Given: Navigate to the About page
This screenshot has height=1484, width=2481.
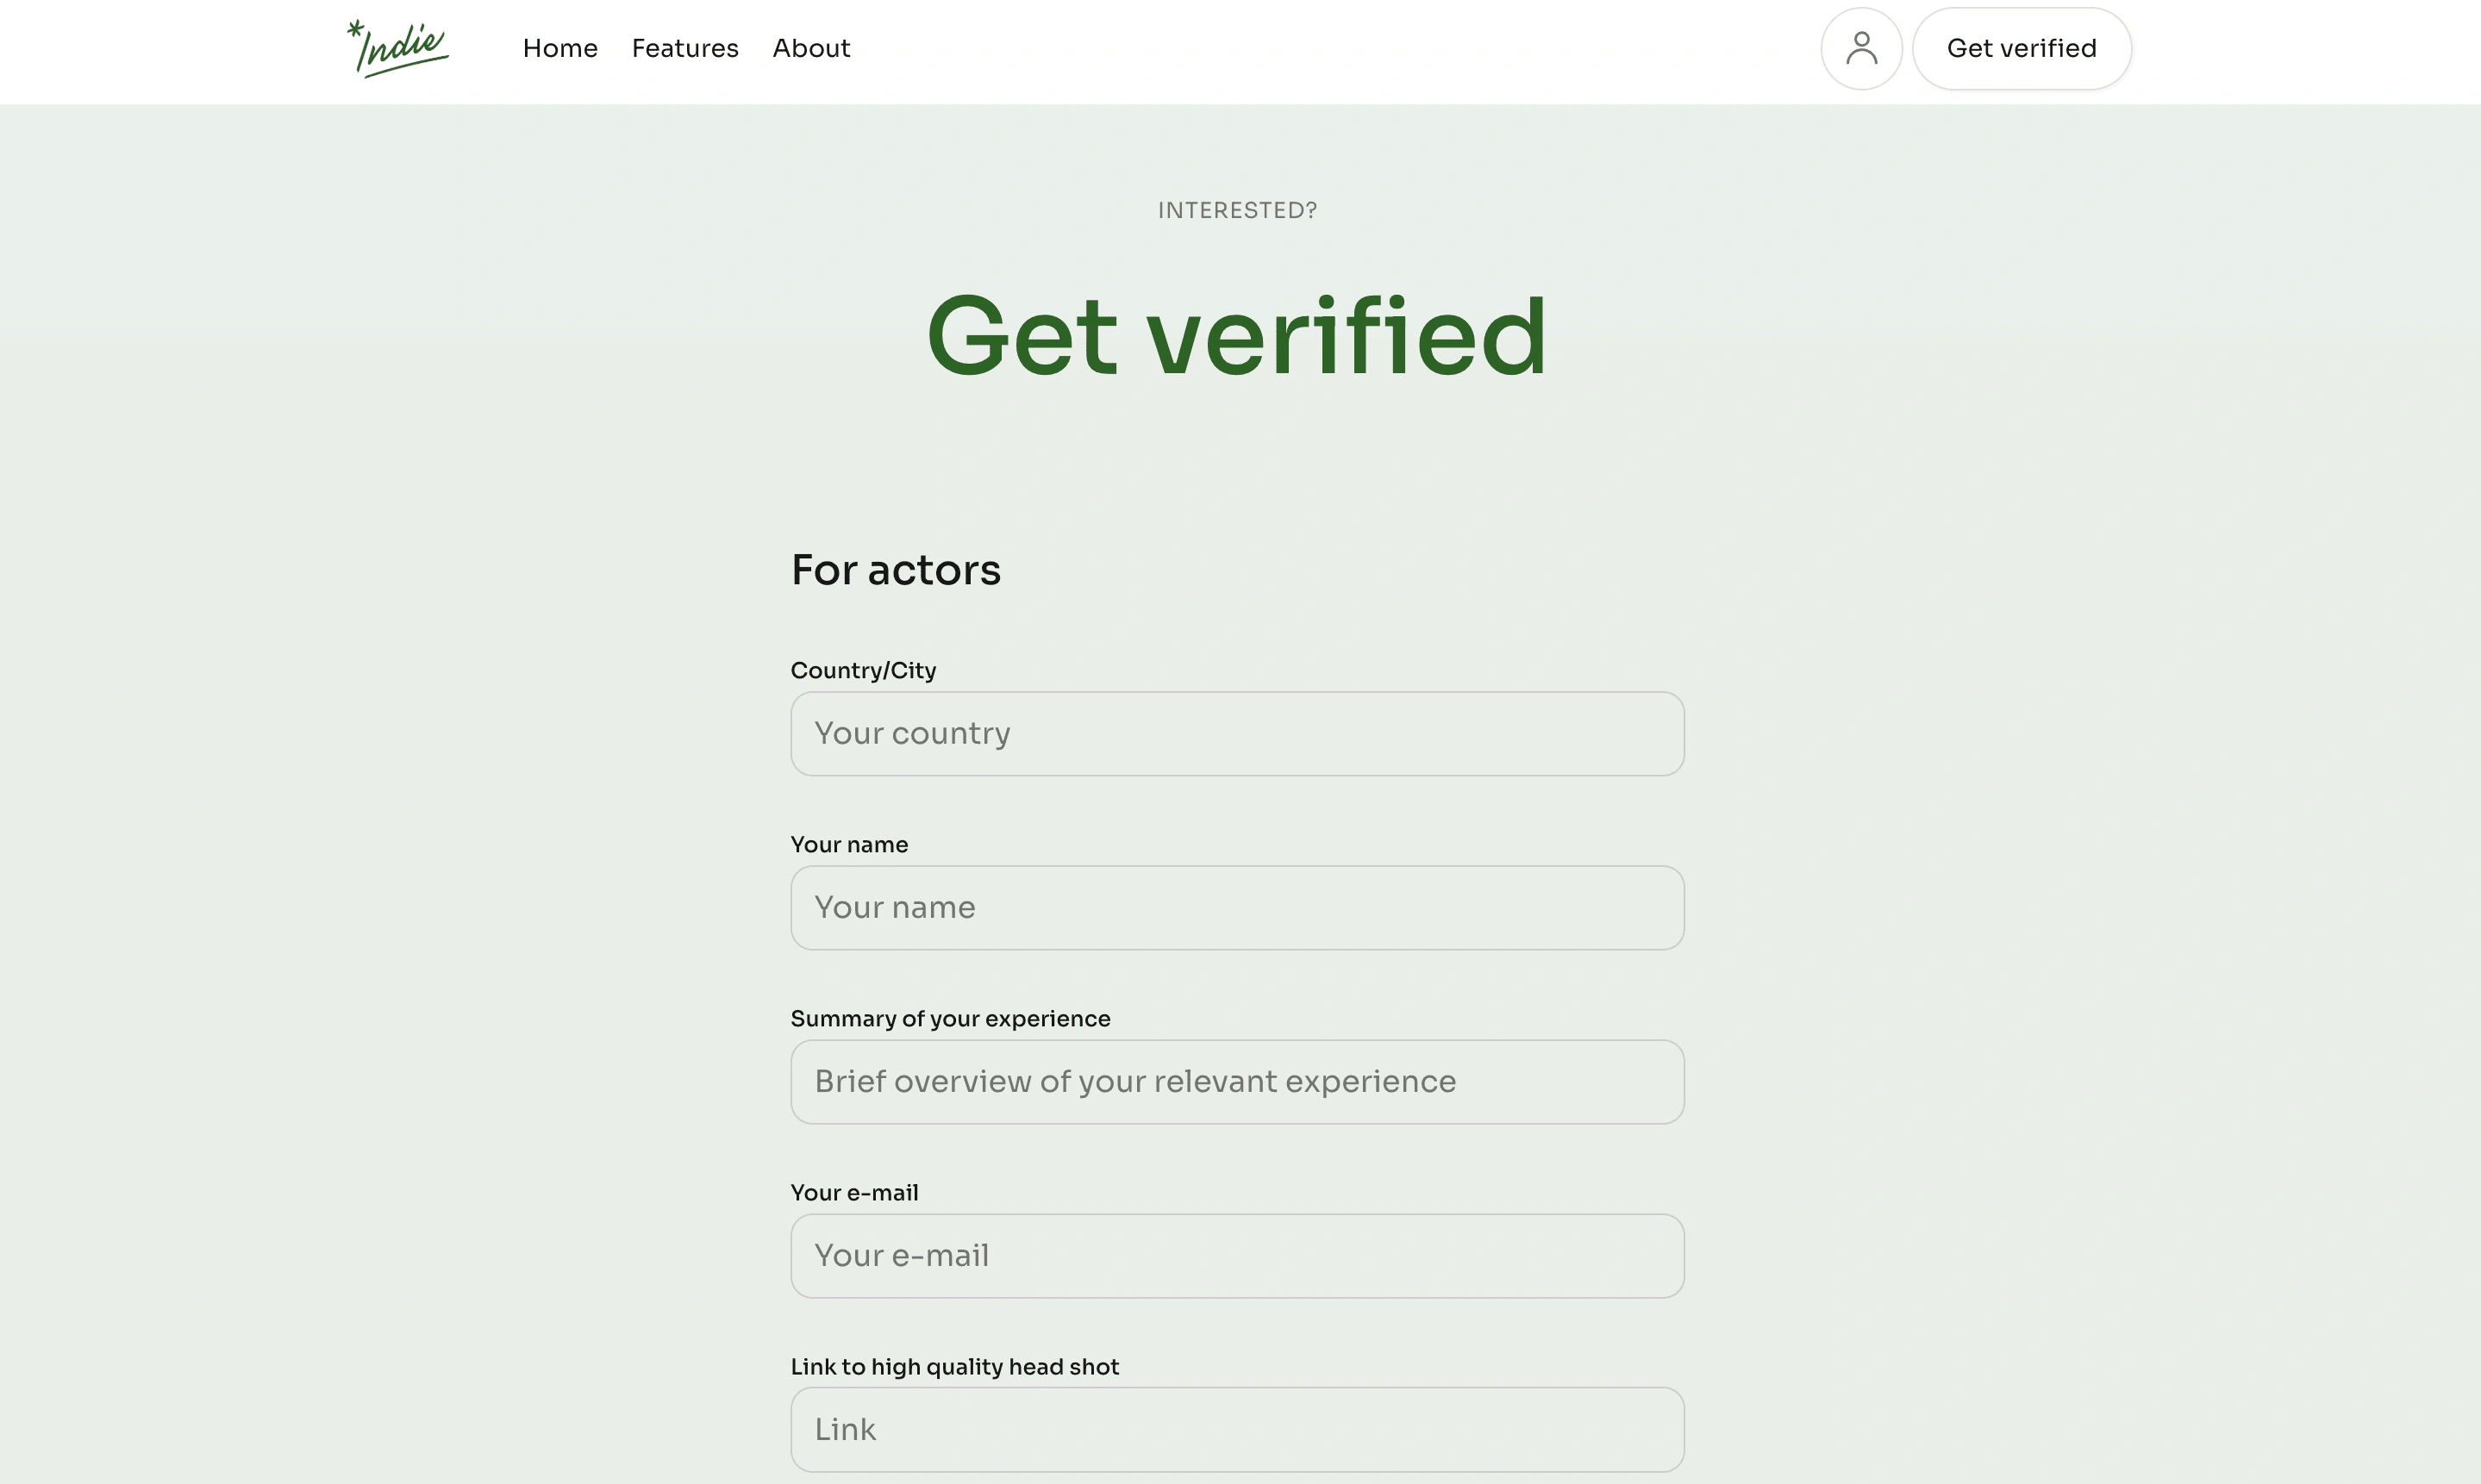Looking at the screenshot, I should 810,48.
